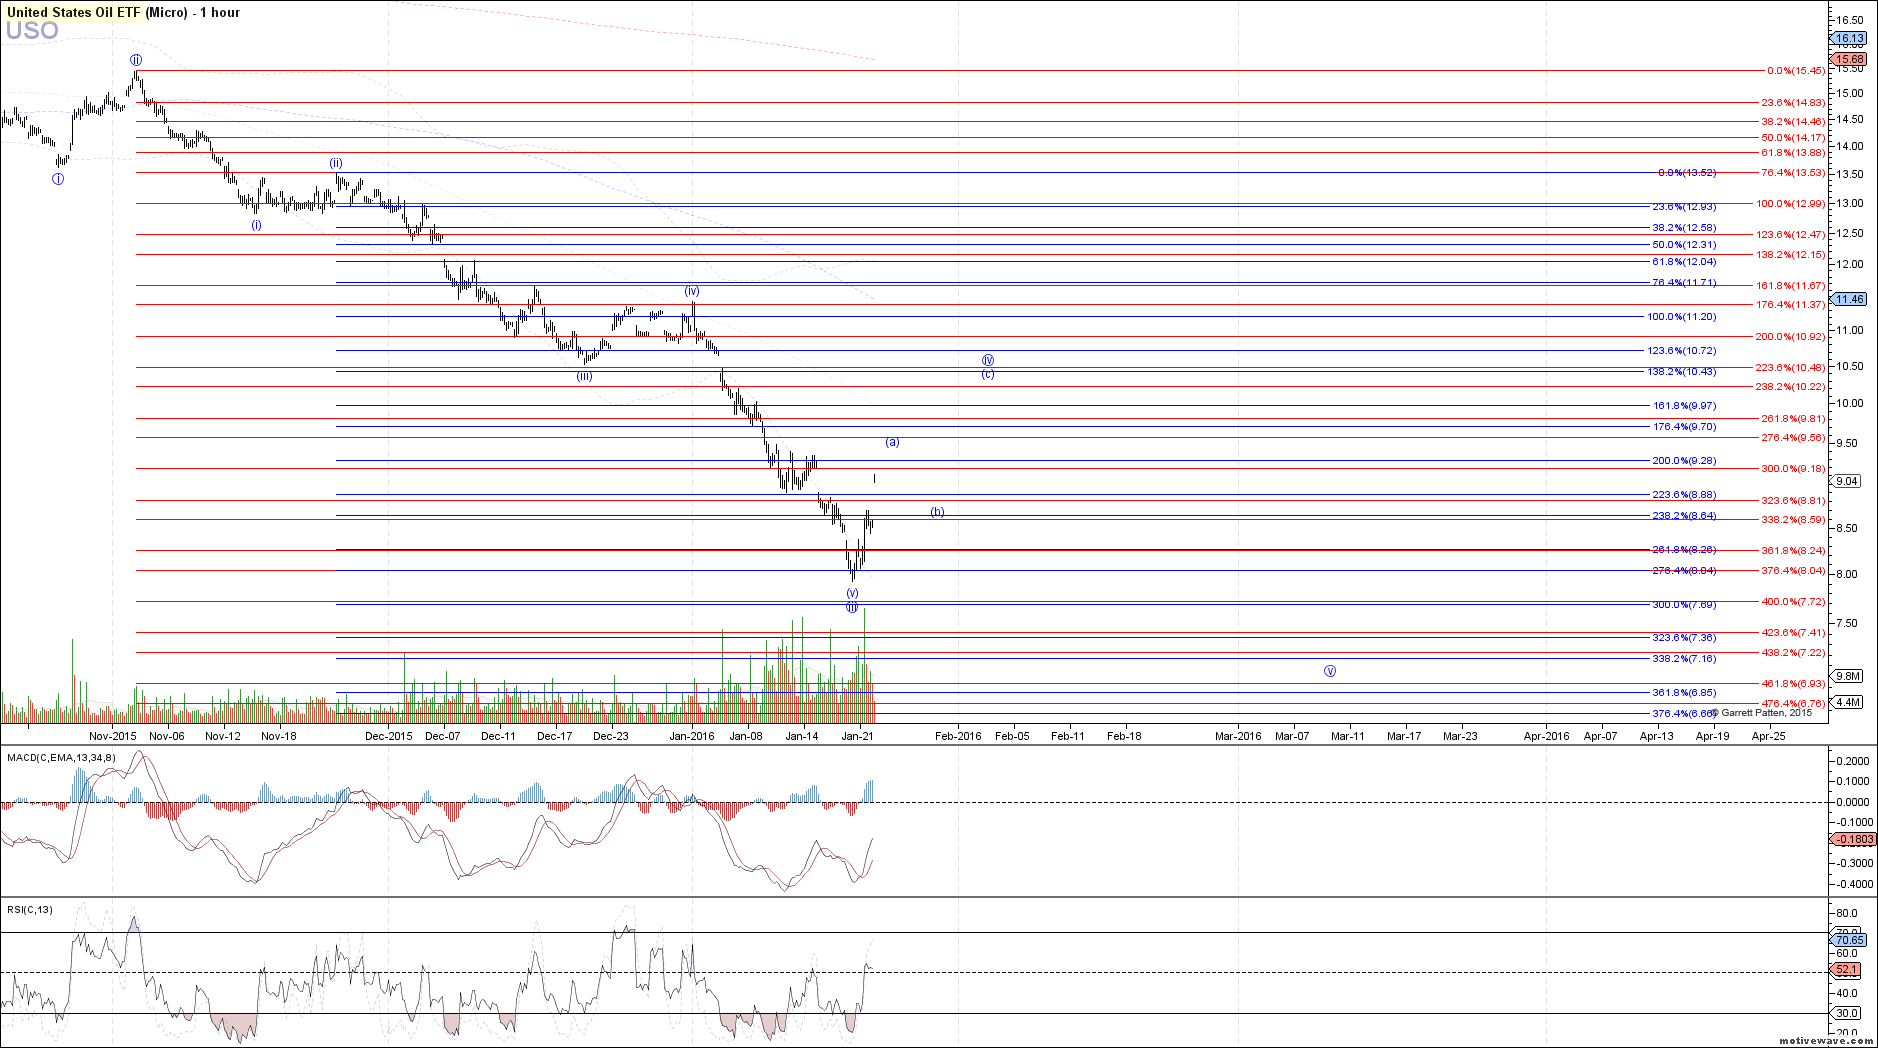Click the blue 338.2%(7.16) Fibonacci label

coord(1684,659)
